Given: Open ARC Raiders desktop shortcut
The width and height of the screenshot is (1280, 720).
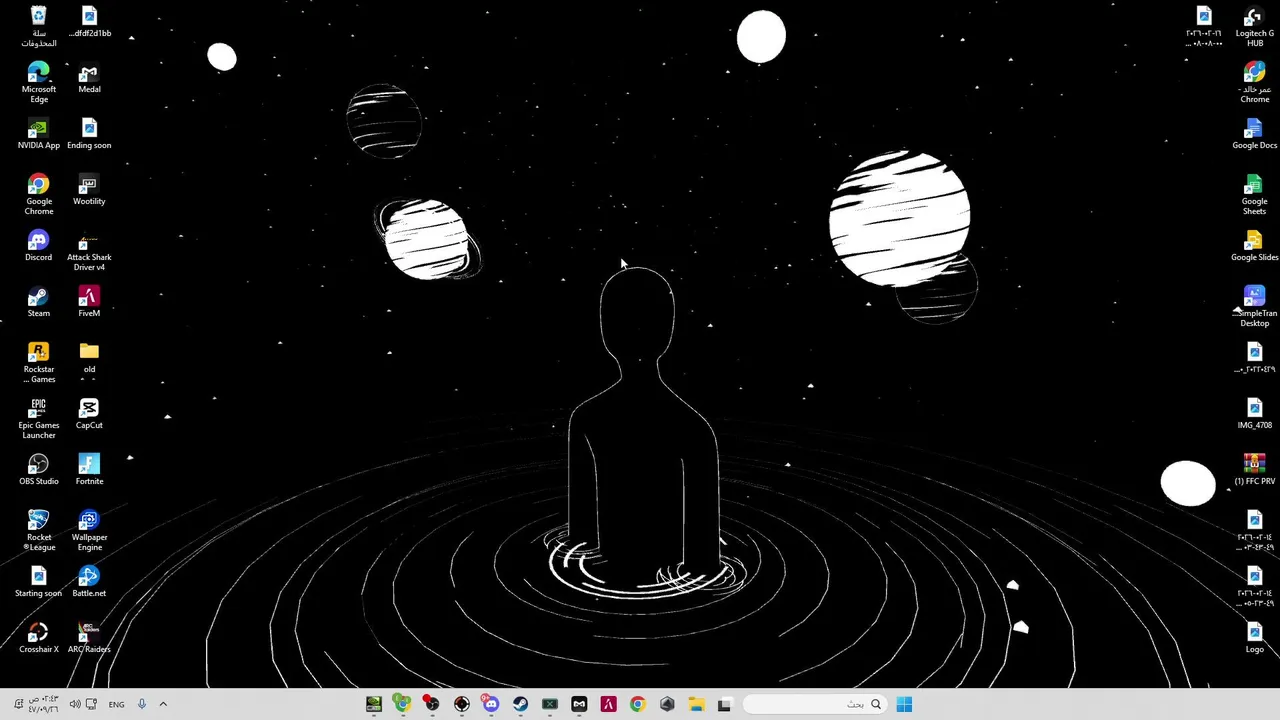Looking at the screenshot, I should click(x=89, y=637).
